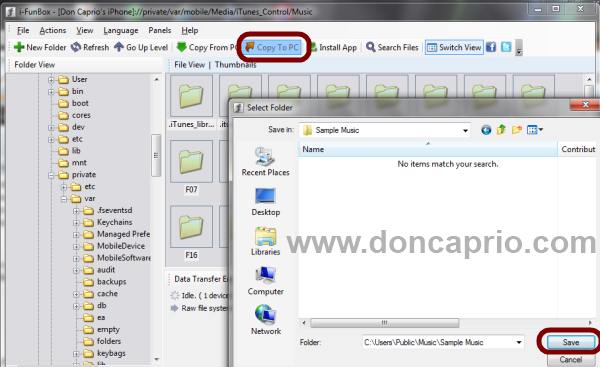Viewport: 600px width, 367px height.
Task: Expand the cache folder node
Action: click(x=76, y=294)
